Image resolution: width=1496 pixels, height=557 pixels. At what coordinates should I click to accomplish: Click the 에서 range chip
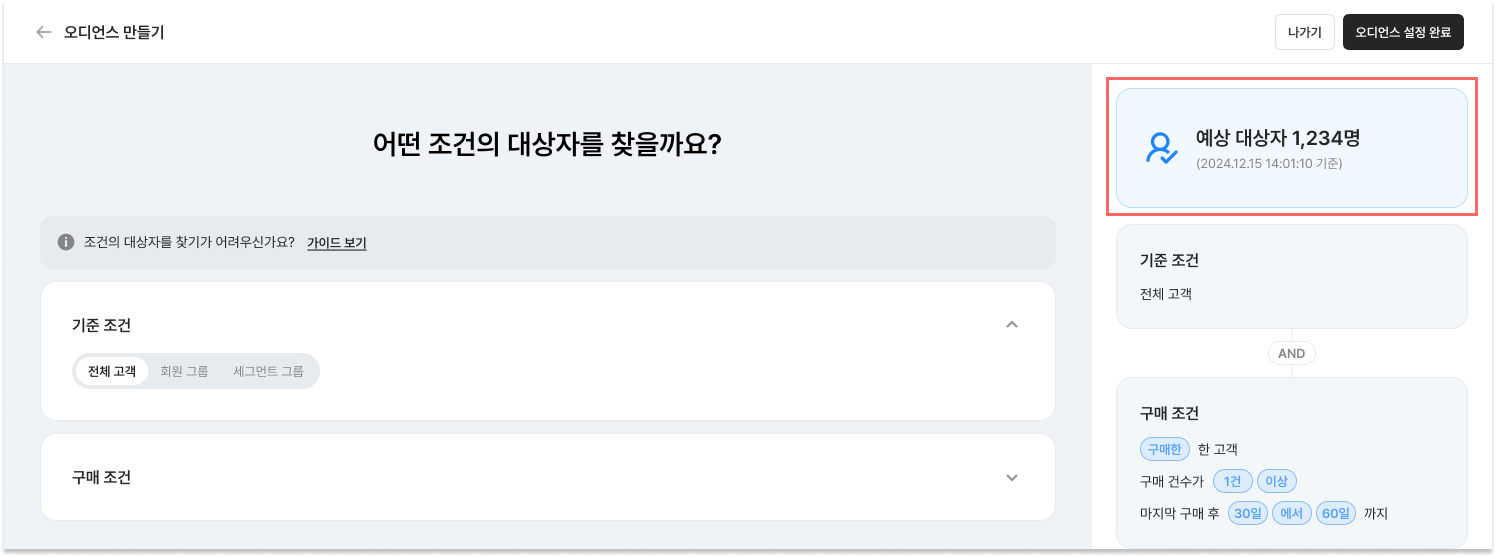point(1292,513)
